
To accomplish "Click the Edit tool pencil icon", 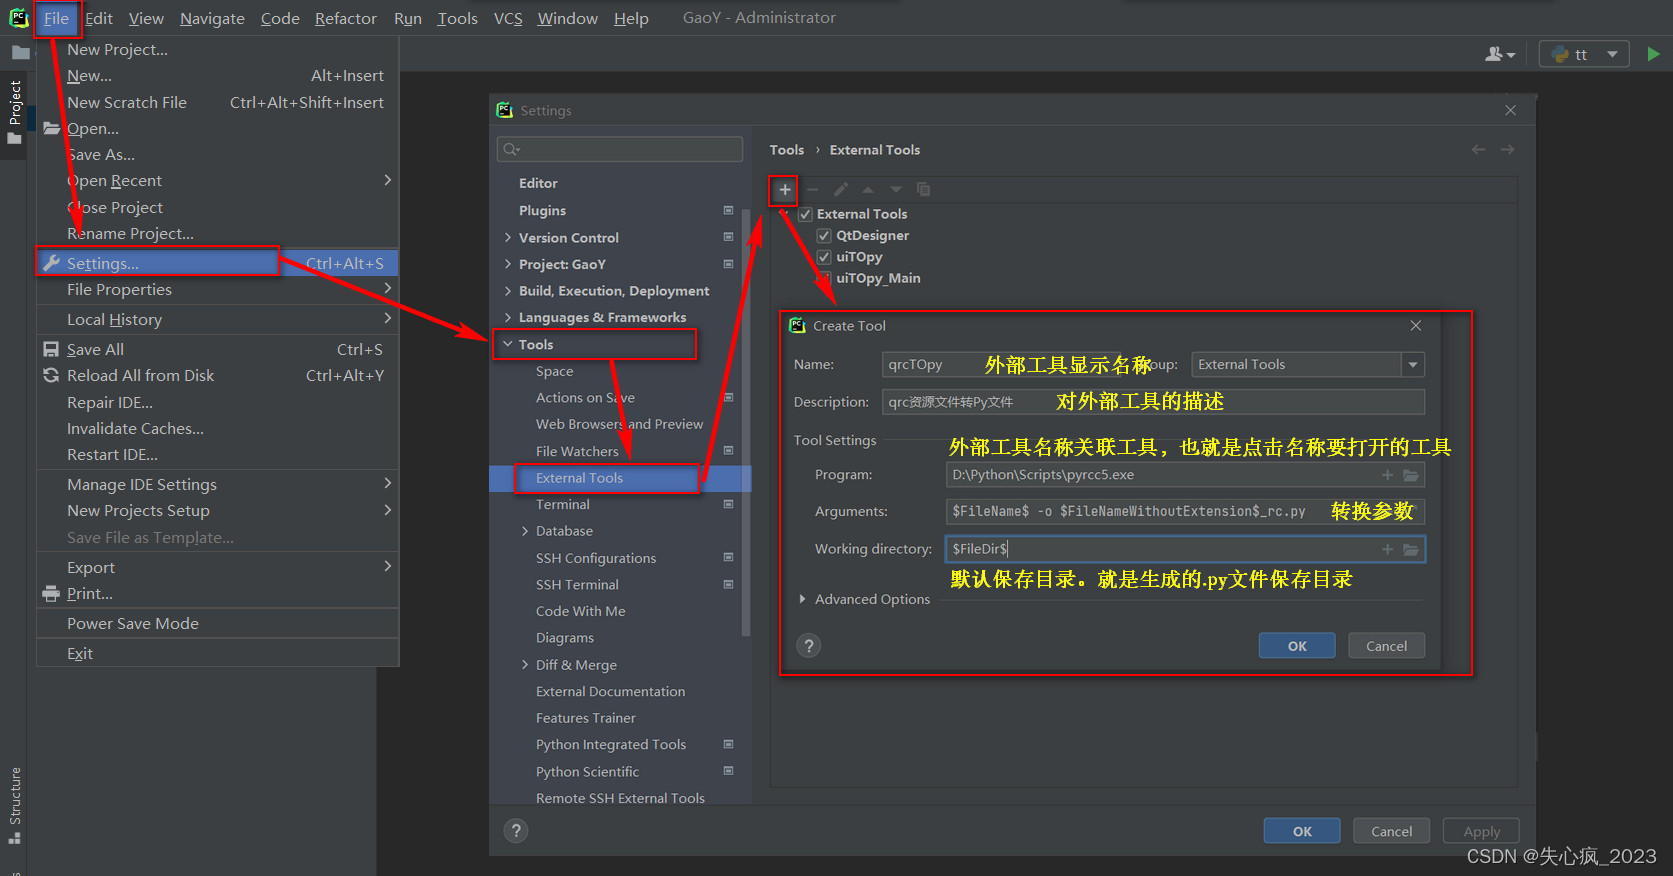I will pos(841,190).
